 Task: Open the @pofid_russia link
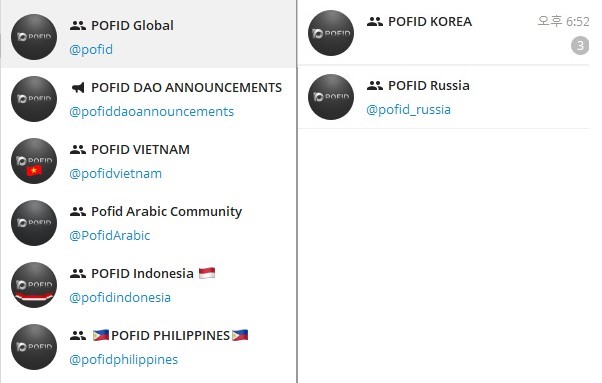(408, 110)
